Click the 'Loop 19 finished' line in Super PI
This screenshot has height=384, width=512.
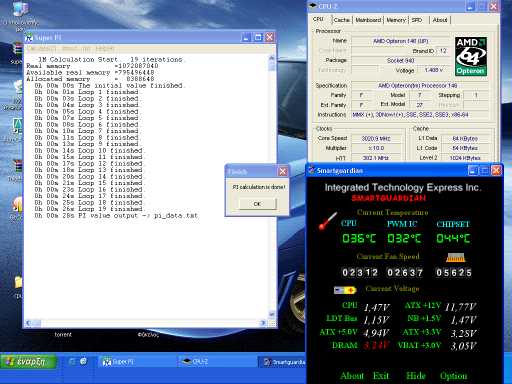pos(89,209)
